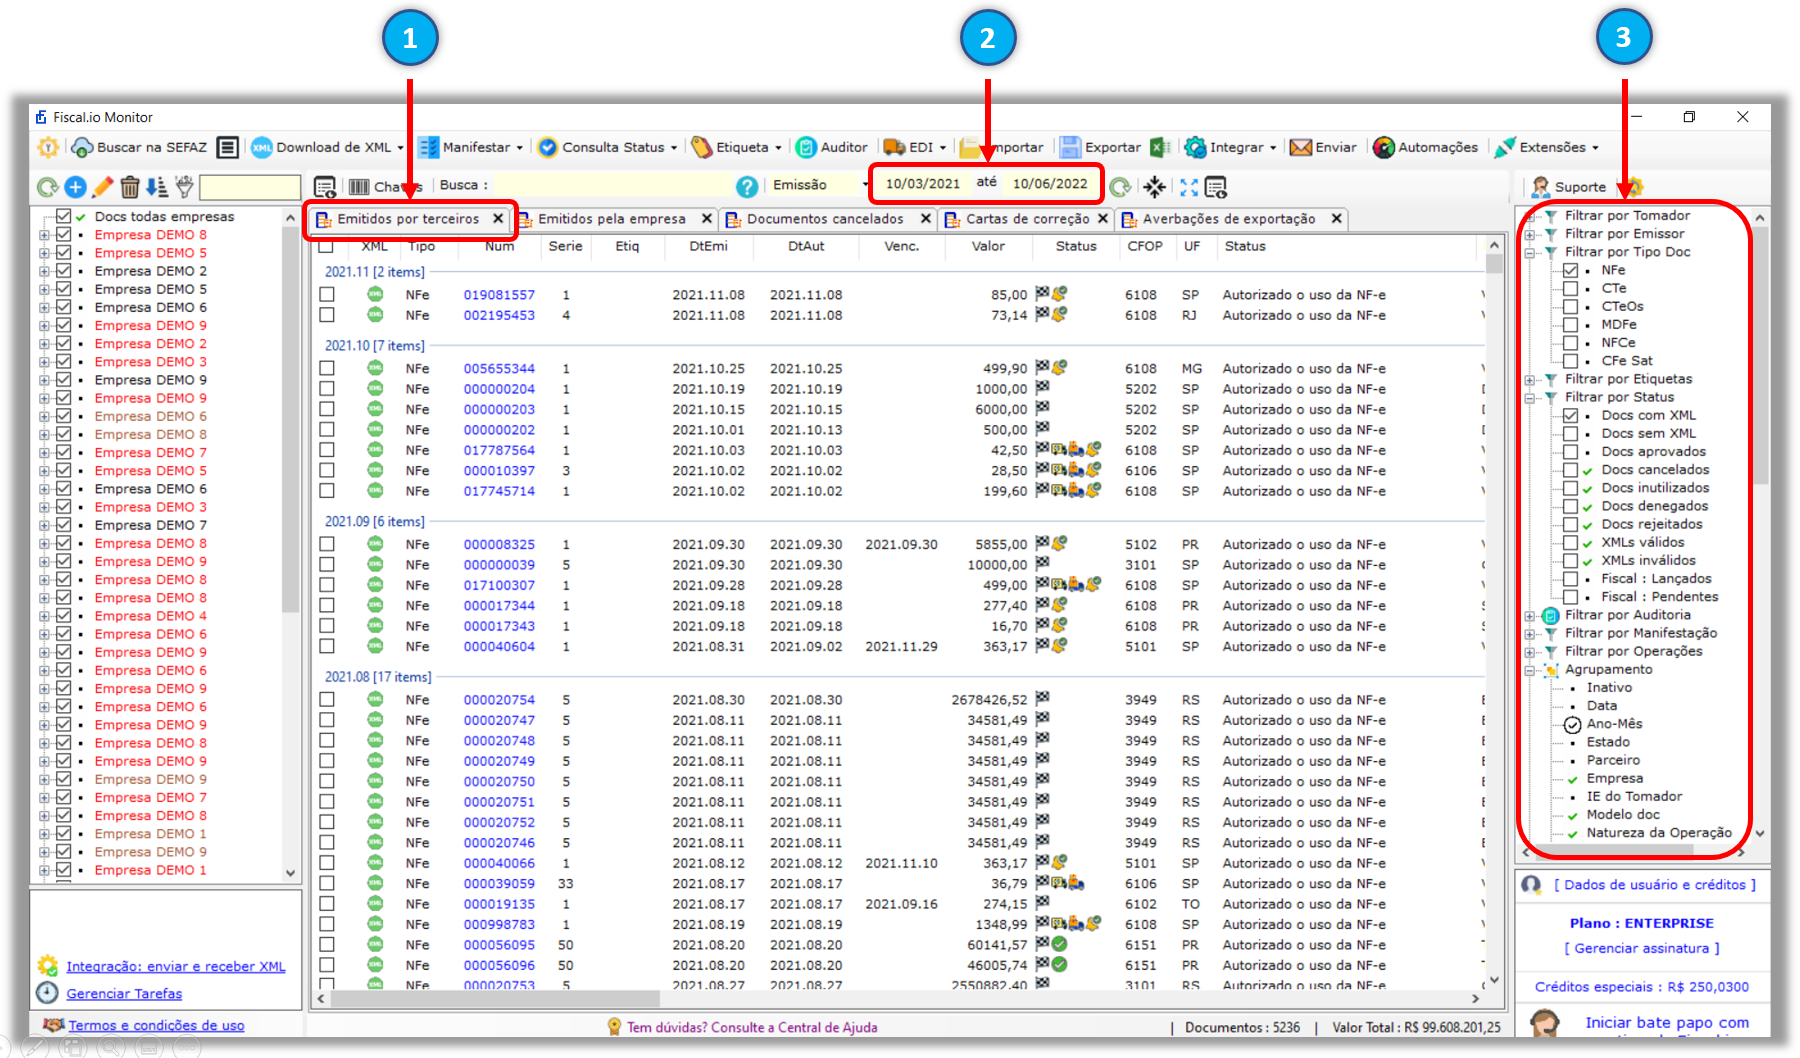Open the Extensões dropdown menu
Viewport: 1800px width, 1058px height.
point(1596,148)
